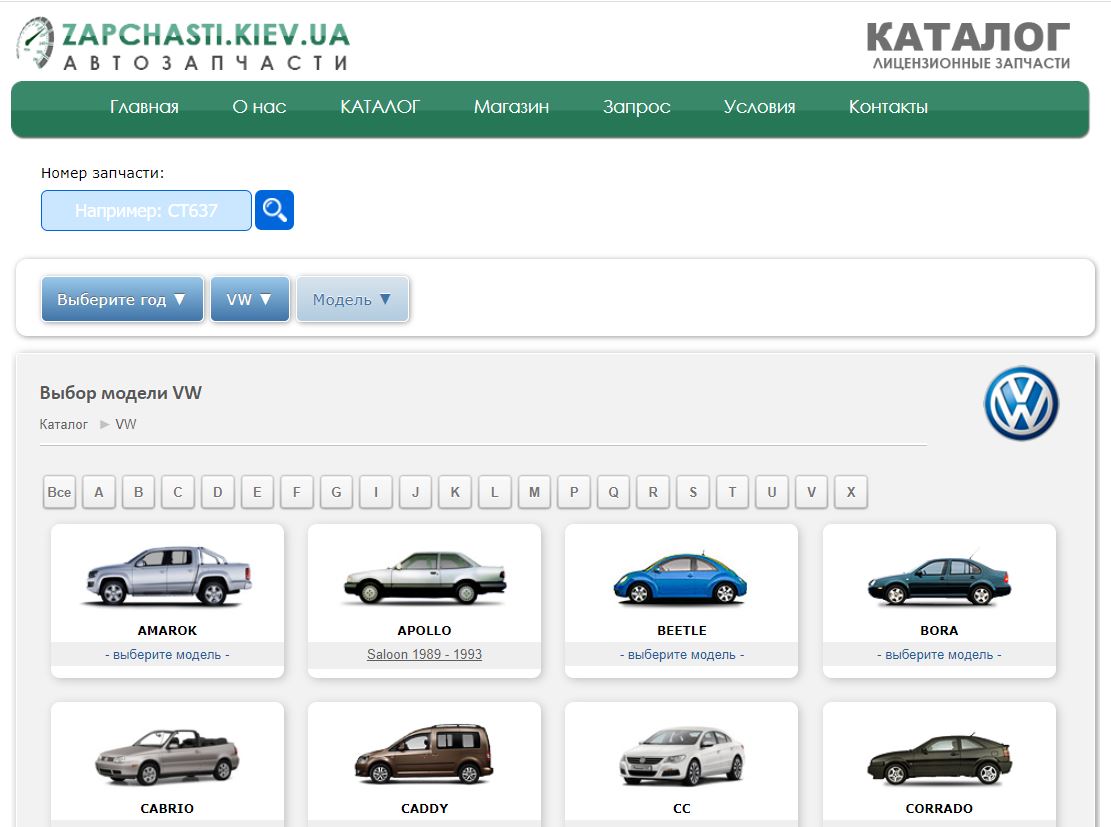Screen dimensions: 1111x827
Task: Click the 'CADDY' model name
Action: click(424, 808)
